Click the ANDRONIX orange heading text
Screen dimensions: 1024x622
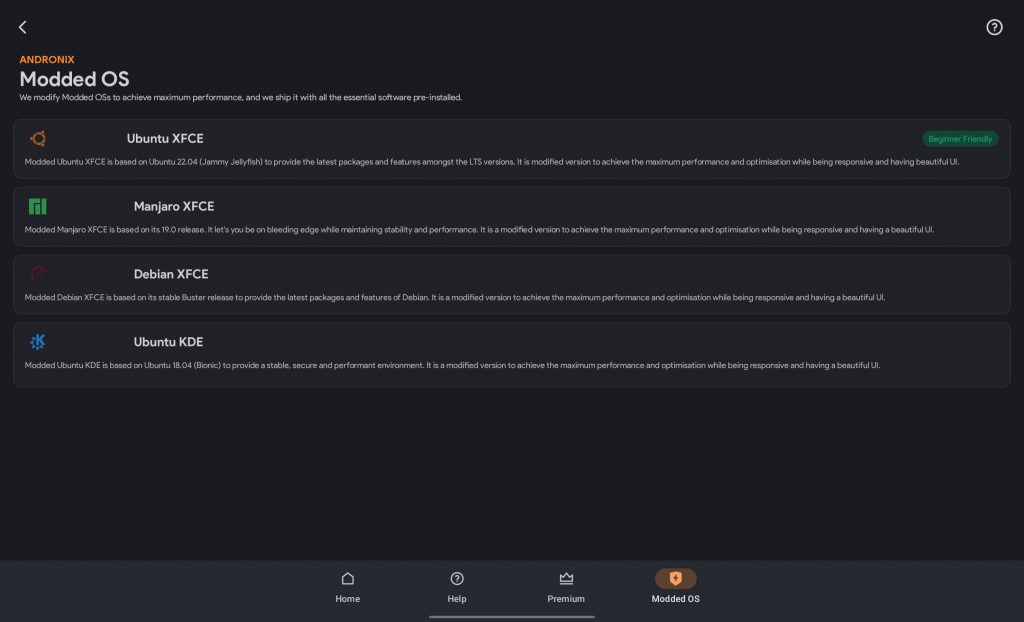(x=47, y=60)
